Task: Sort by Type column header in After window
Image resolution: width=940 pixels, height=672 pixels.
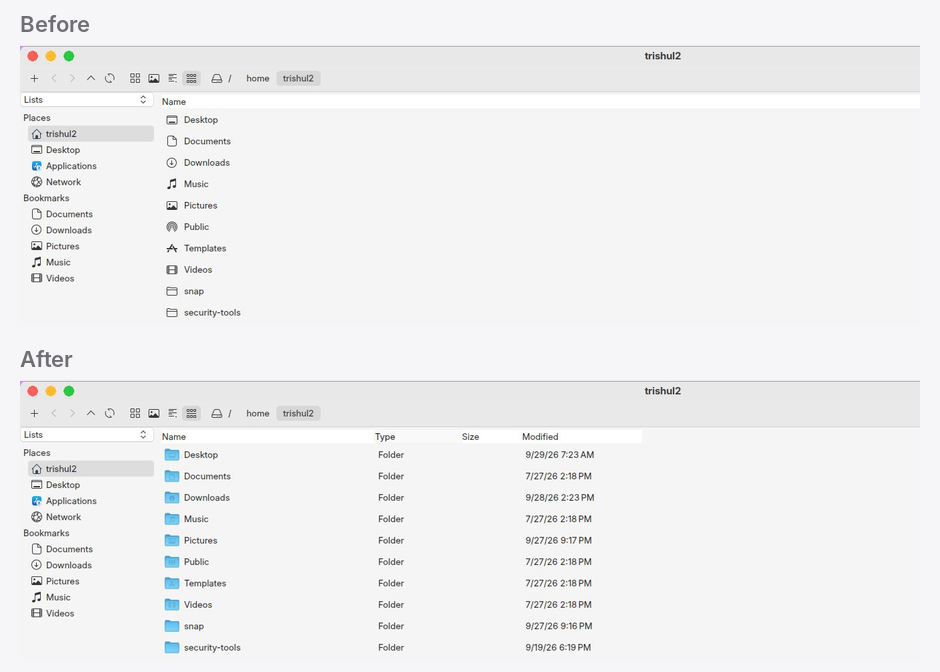Action: pos(385,437)
